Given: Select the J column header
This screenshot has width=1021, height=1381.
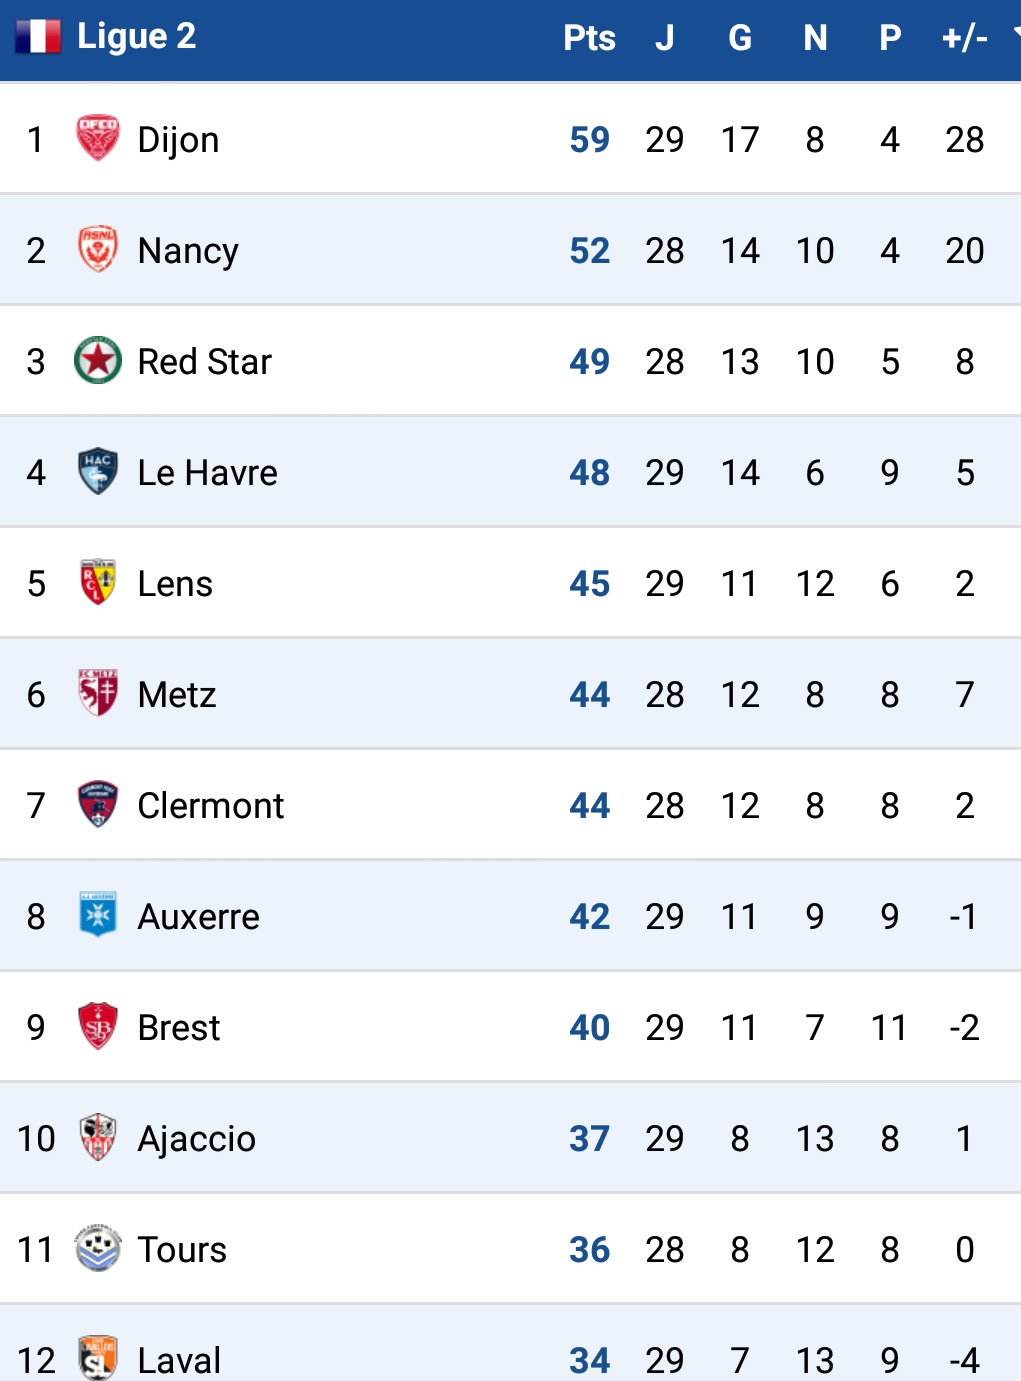Looking at the screenshot, I should click(664, 38).
